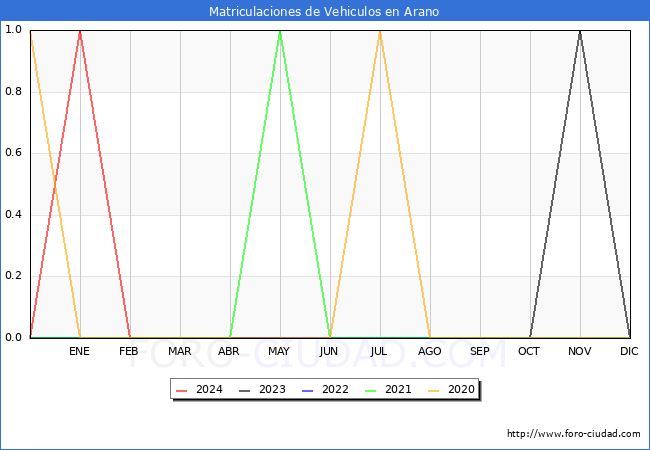Click the orange 2020 peak at JUL

pyautogui.click(x=380, y=31)
